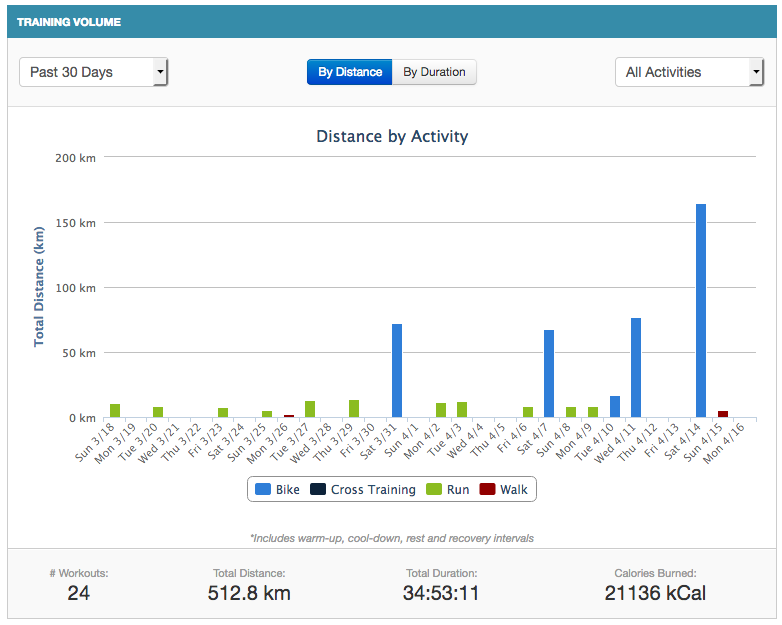Click the Sun 3/18 green run bar
This screenshot has width=782, height=625.
(115, 411)
